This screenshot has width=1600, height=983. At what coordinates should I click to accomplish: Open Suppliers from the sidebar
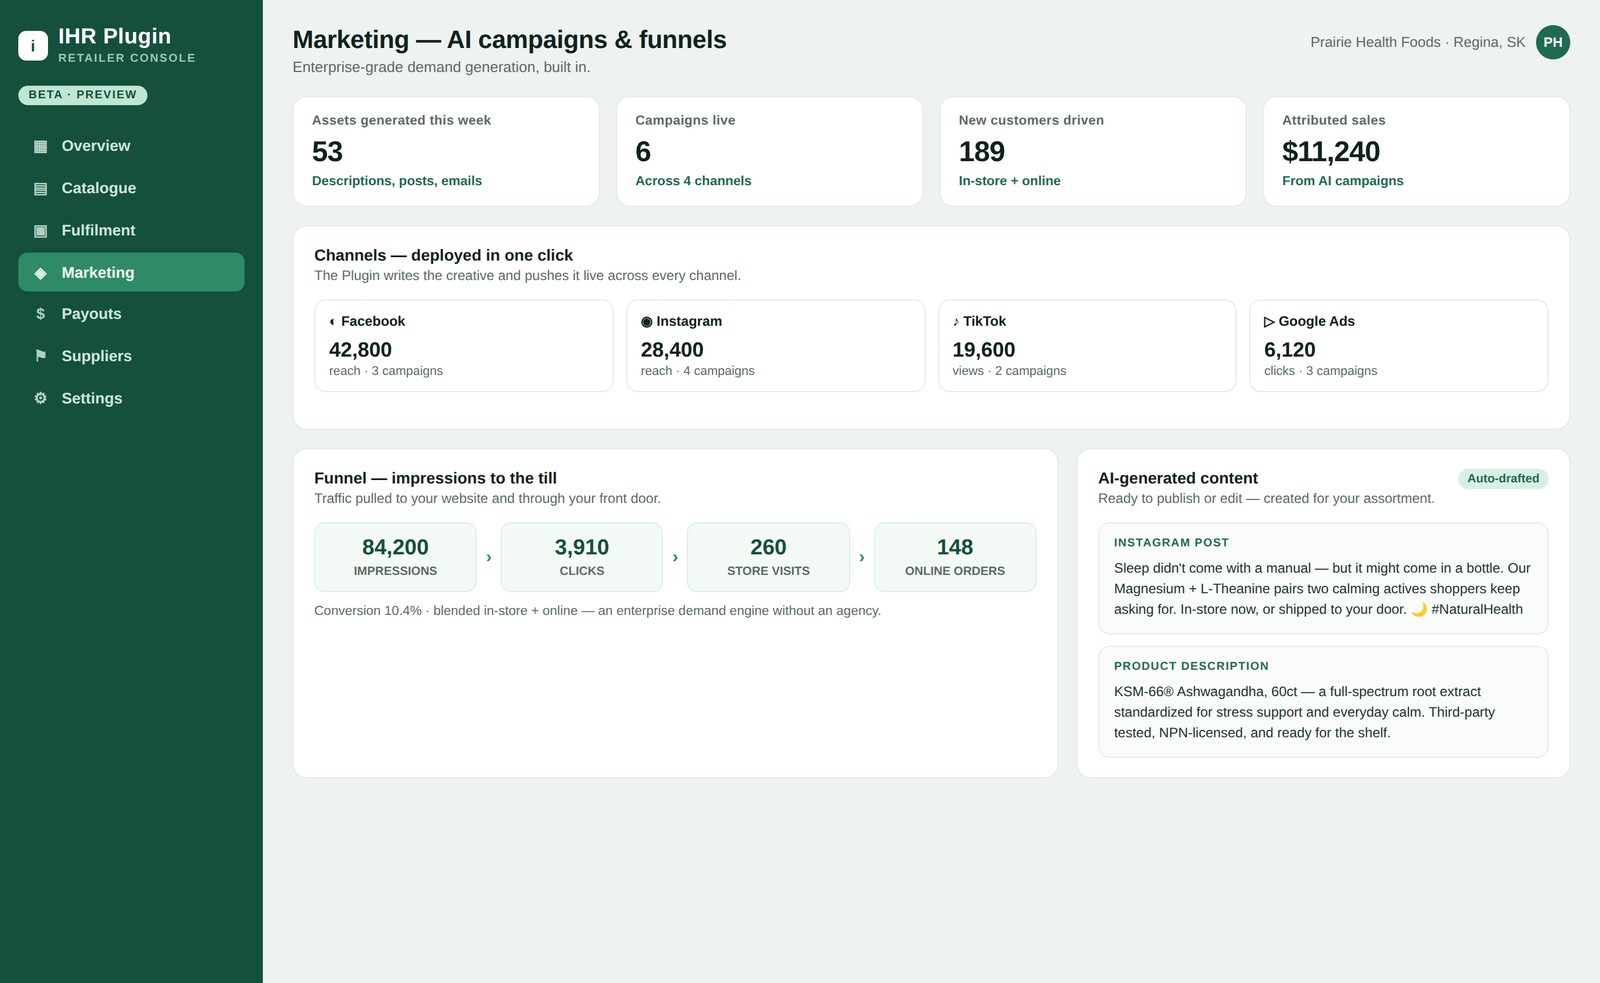(x=131, y=356)
